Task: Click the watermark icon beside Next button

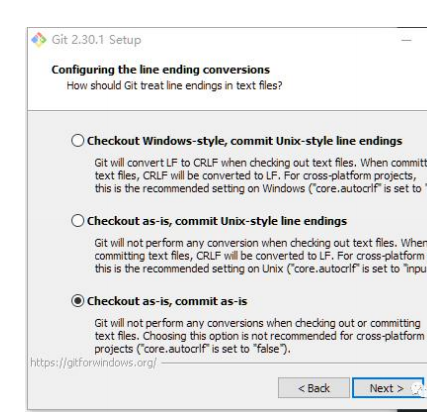Action: [x=419, y=389]
